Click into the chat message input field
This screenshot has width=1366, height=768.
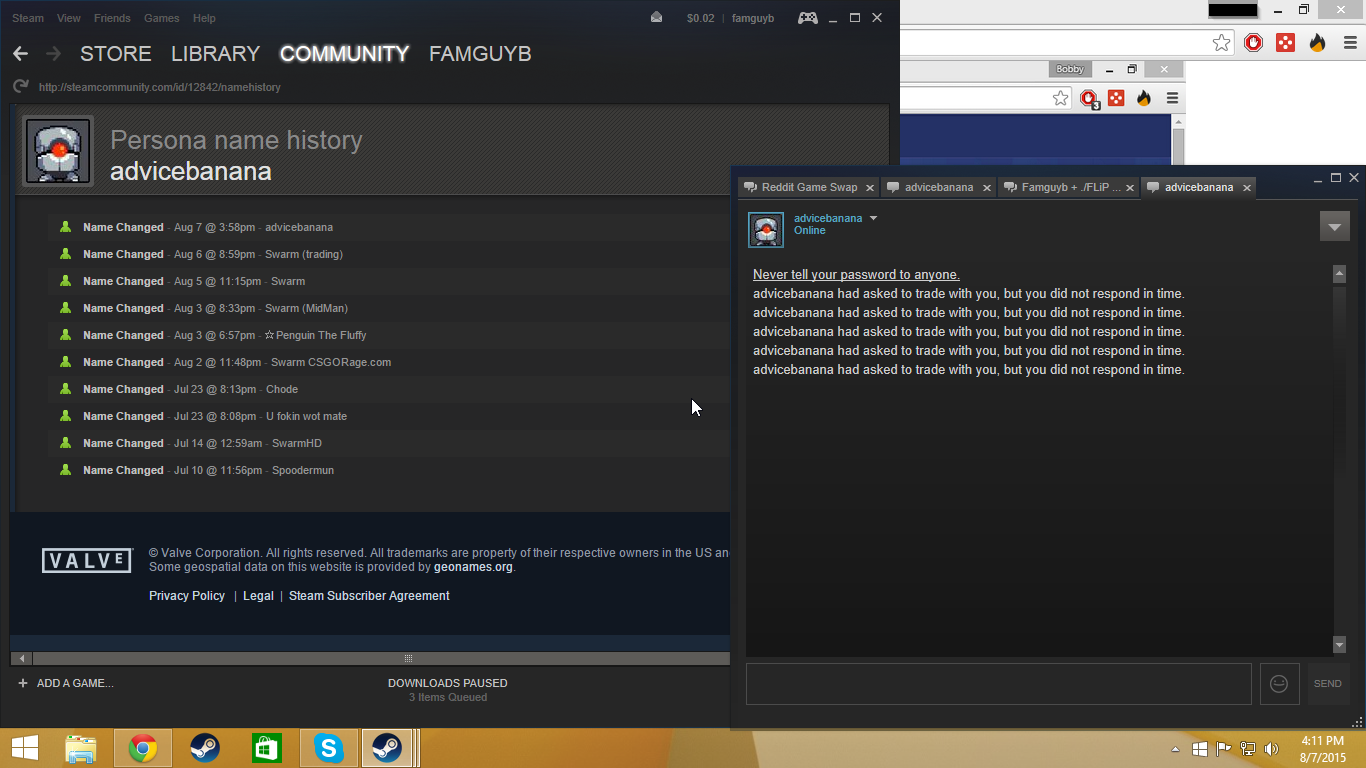click(x=998, y=684)
